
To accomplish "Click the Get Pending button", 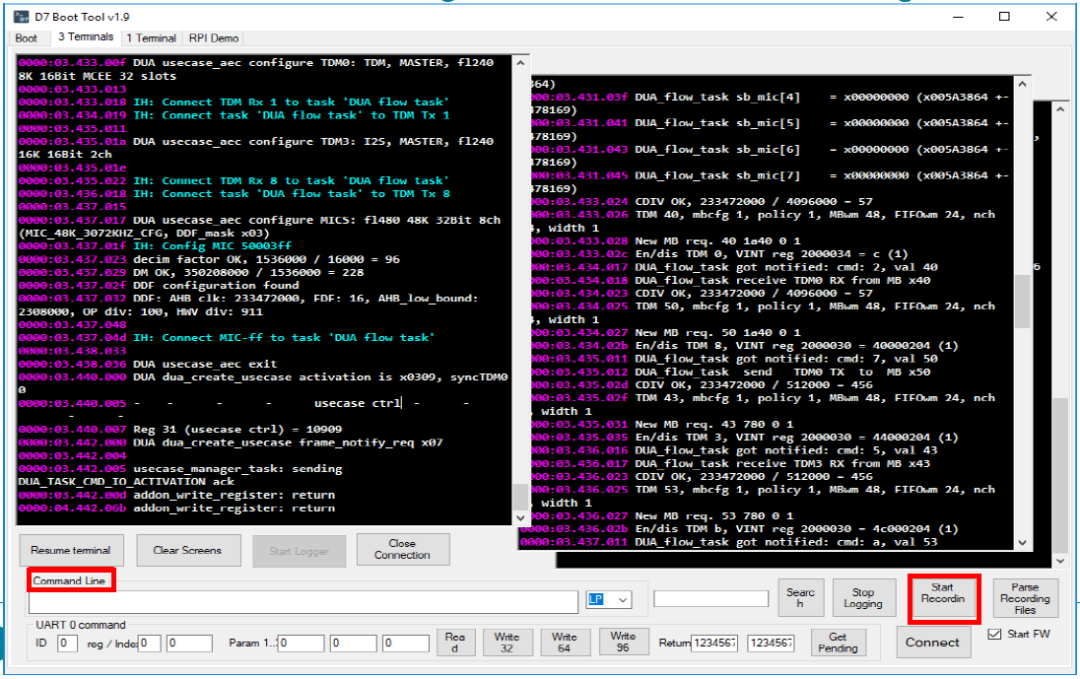I will click(838, 643).
